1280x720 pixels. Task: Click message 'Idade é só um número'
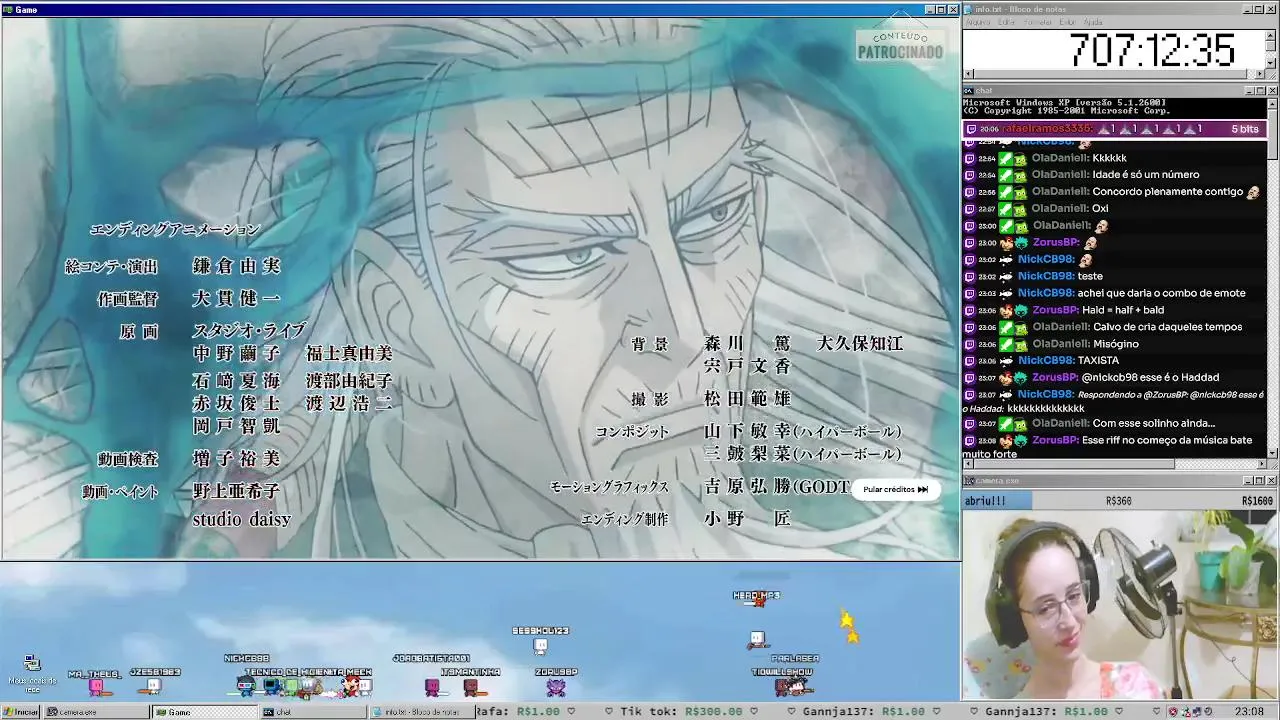pyautogui.click(x=1146, y=175)
